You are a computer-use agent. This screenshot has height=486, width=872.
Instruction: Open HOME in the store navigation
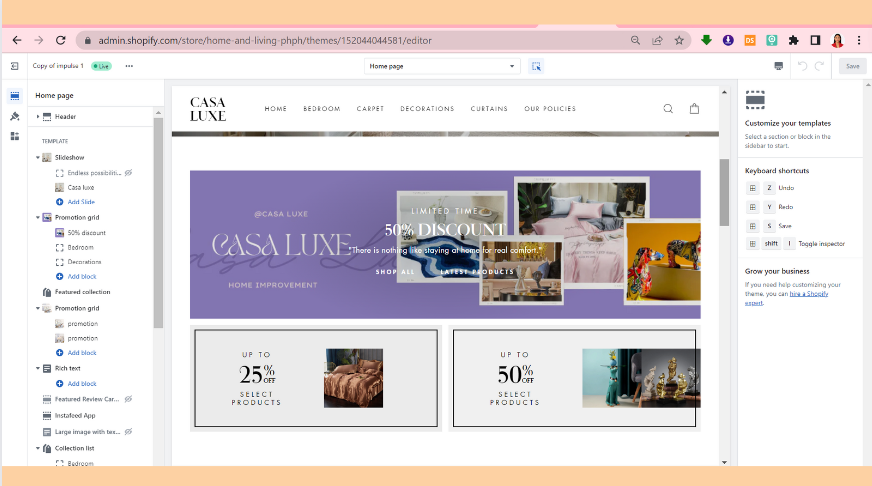pos(275,108)
